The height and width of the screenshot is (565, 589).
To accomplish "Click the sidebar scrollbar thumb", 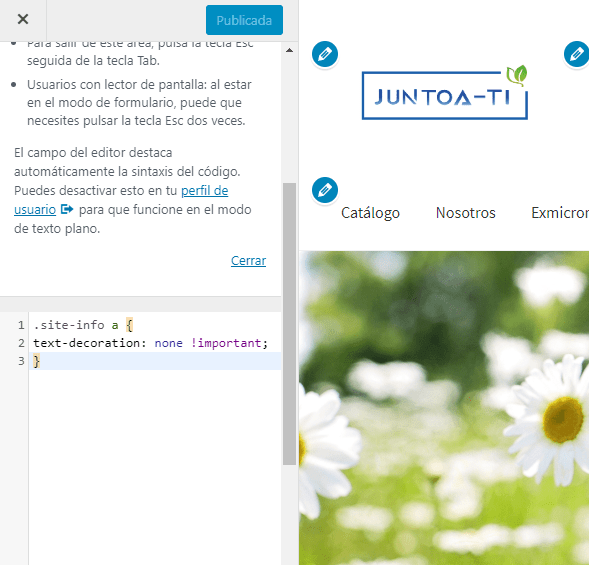I will 289,324.
